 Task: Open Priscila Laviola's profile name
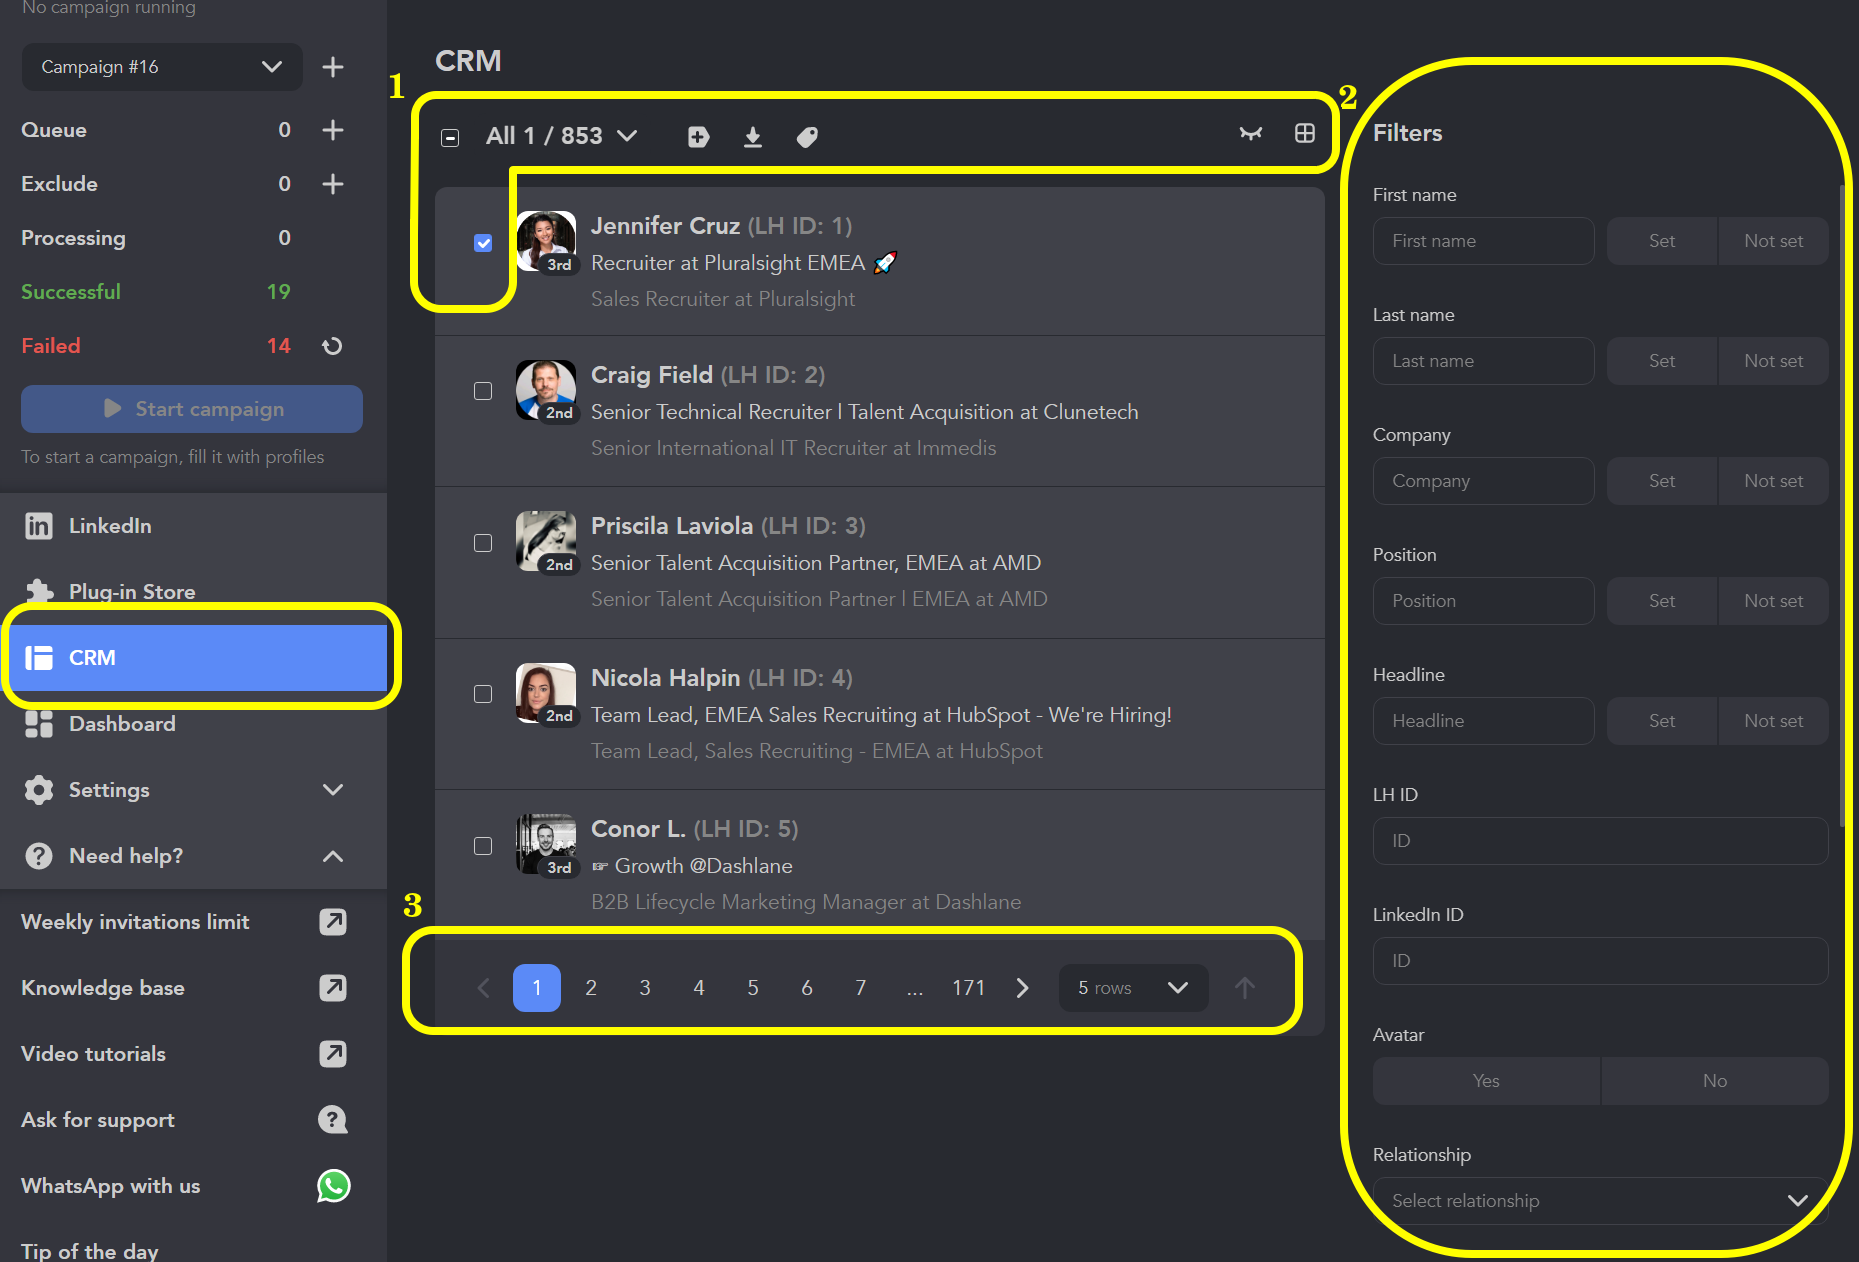click(x=672, y=526)
